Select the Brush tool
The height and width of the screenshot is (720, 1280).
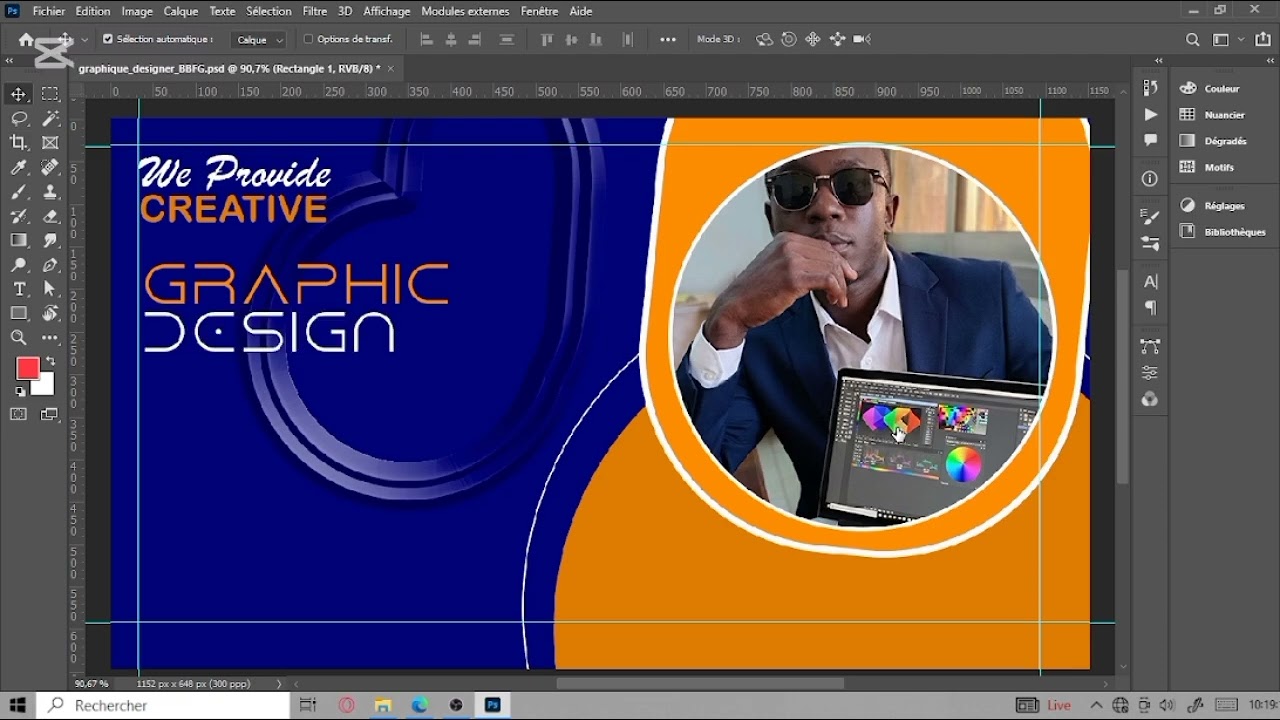tap(19, 192)
